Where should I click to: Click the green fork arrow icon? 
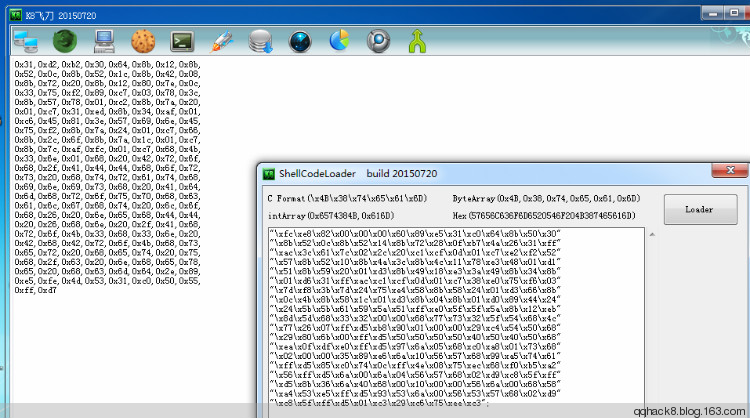(417, 41)
